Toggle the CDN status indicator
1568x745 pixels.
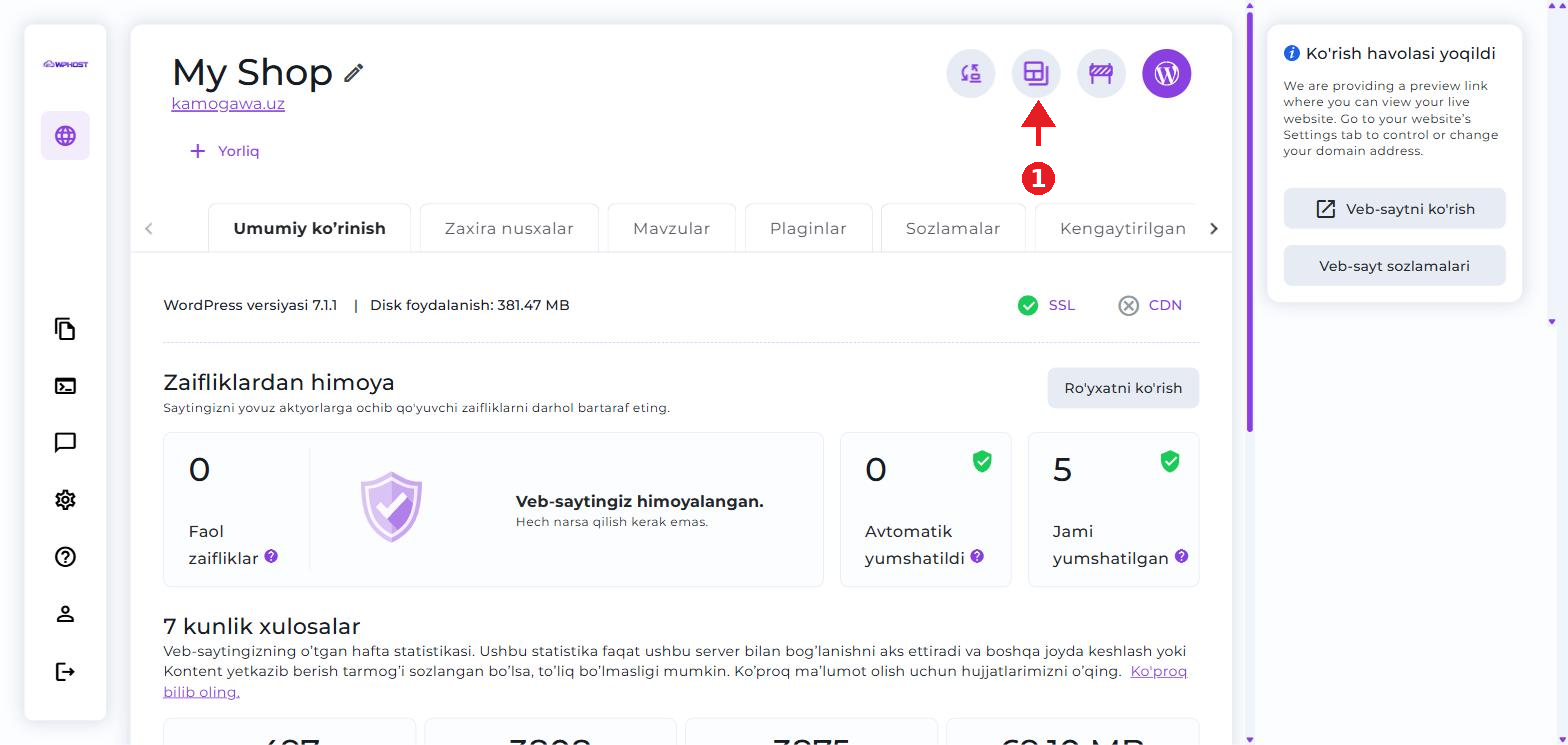1150,305
